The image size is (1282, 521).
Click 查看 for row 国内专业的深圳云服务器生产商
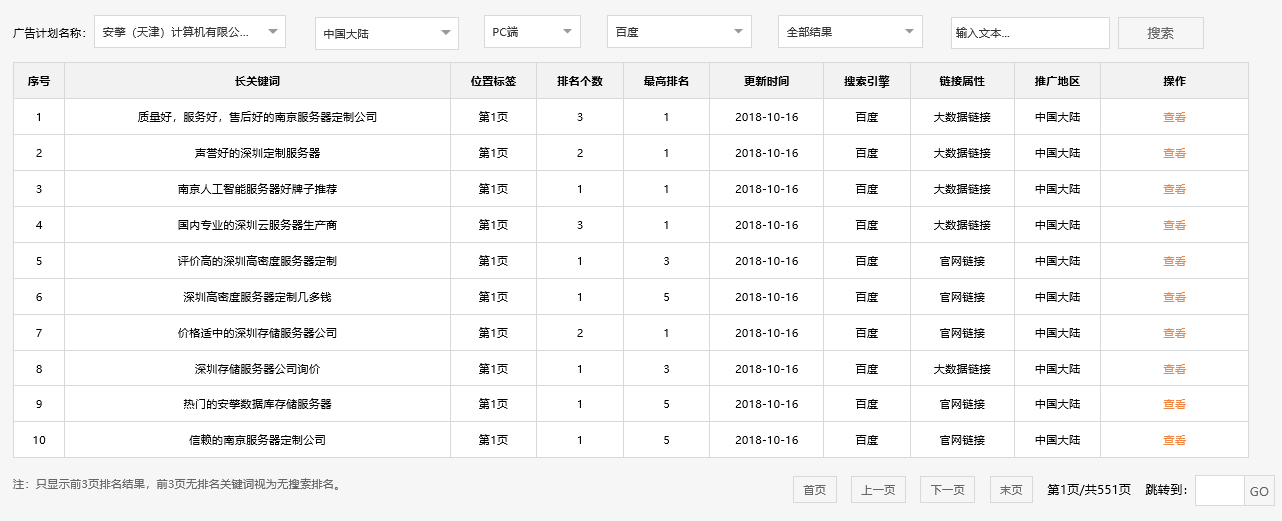1174,225
